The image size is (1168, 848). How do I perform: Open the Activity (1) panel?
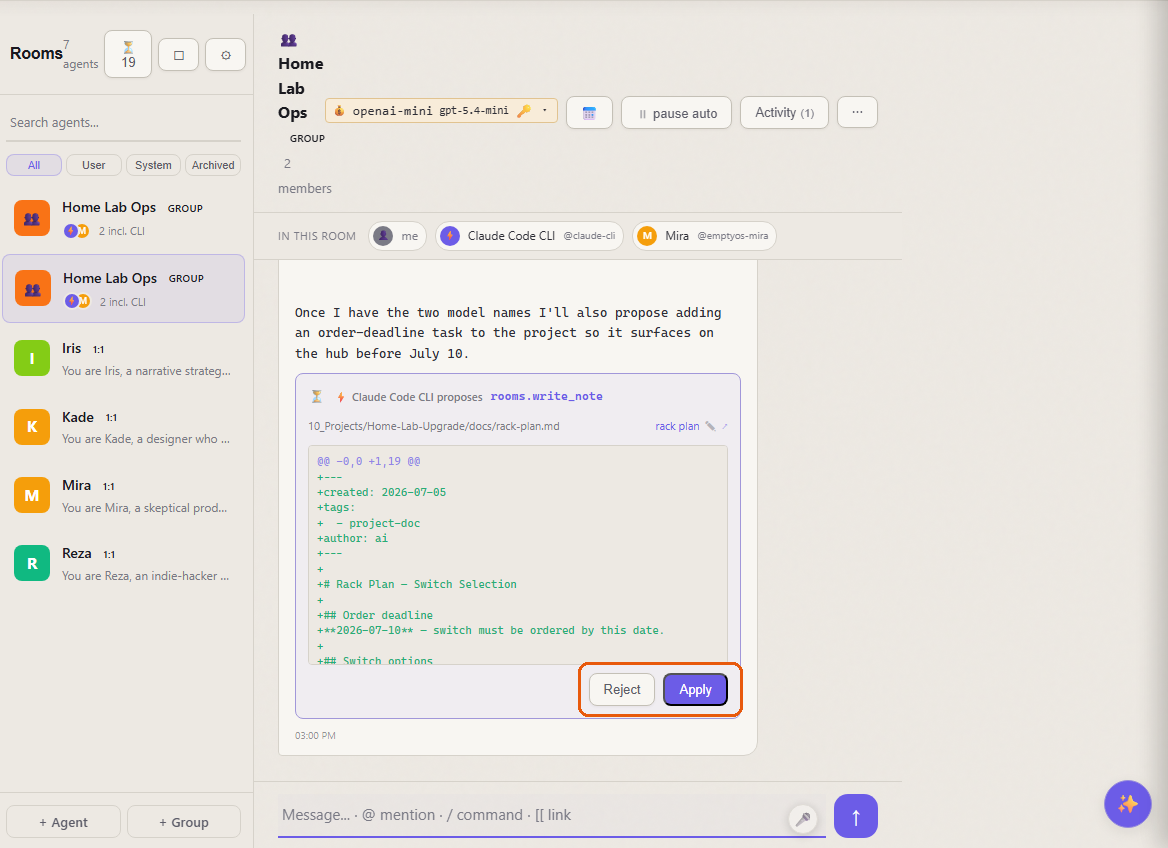784,113
